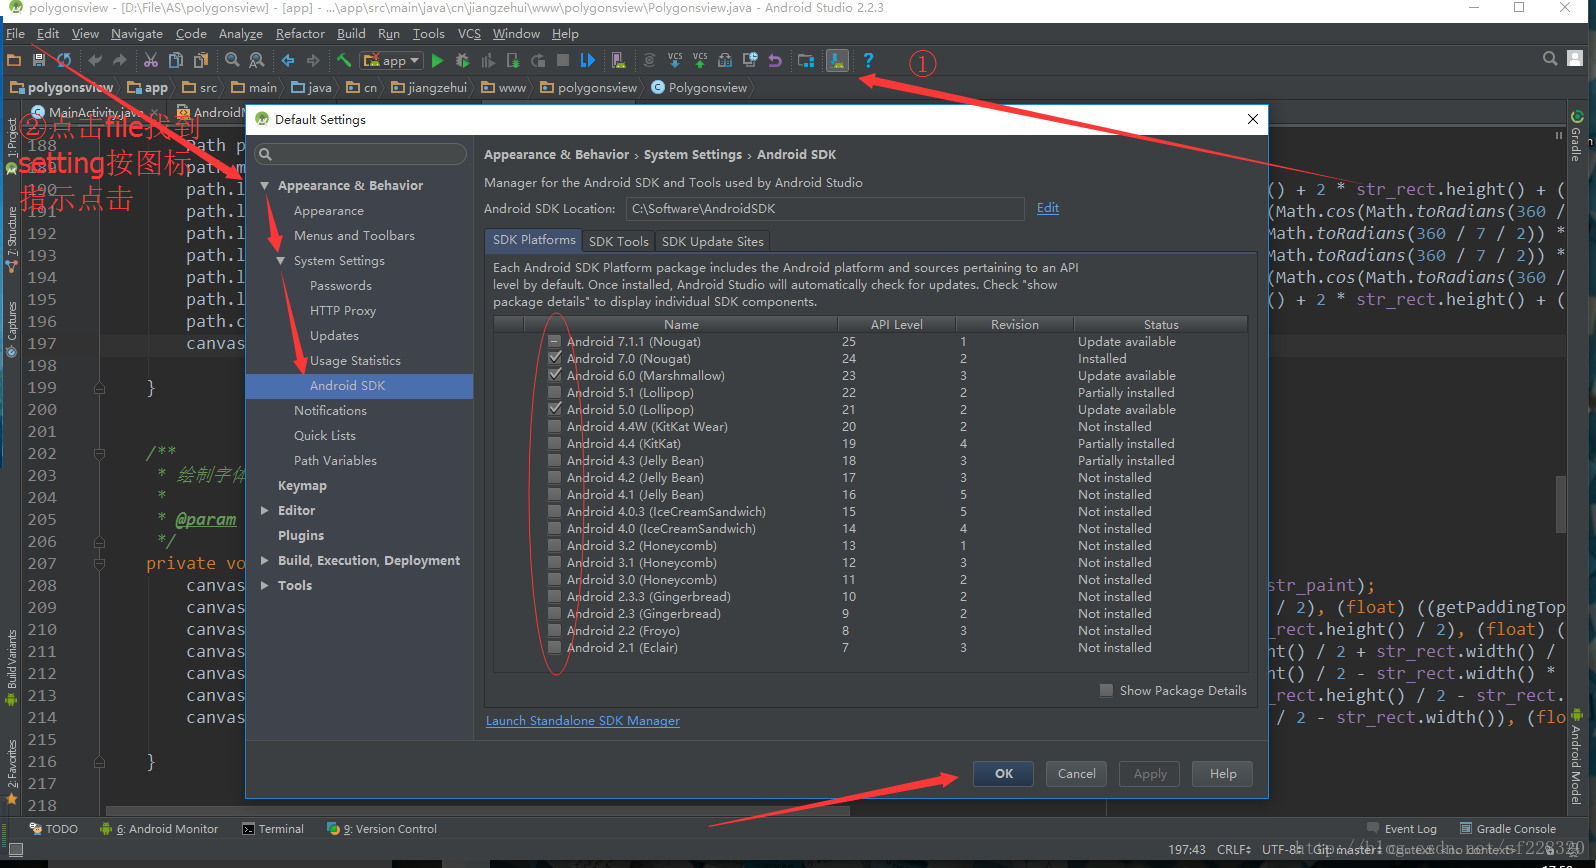This screenshot has height=868, width=1596.
Task: Click the AVD Manager device icon
Action: [619, 60]
